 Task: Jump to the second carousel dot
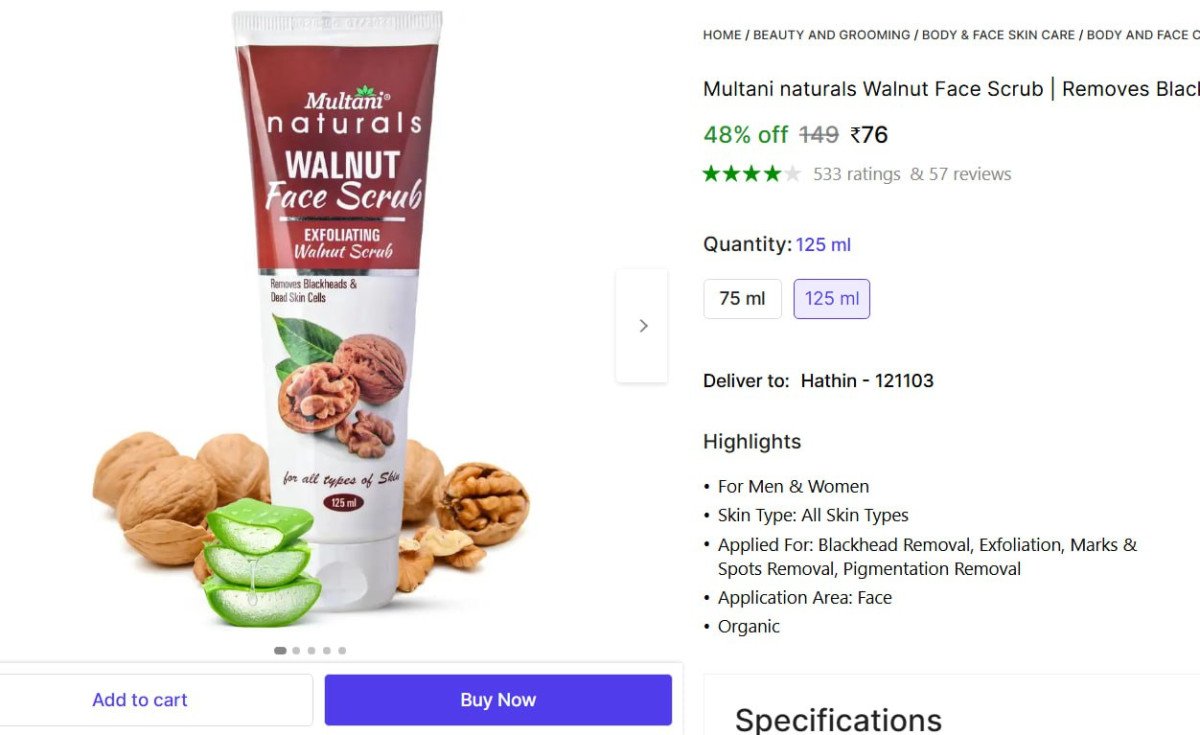pyautogui.click(x=296, y=650)
